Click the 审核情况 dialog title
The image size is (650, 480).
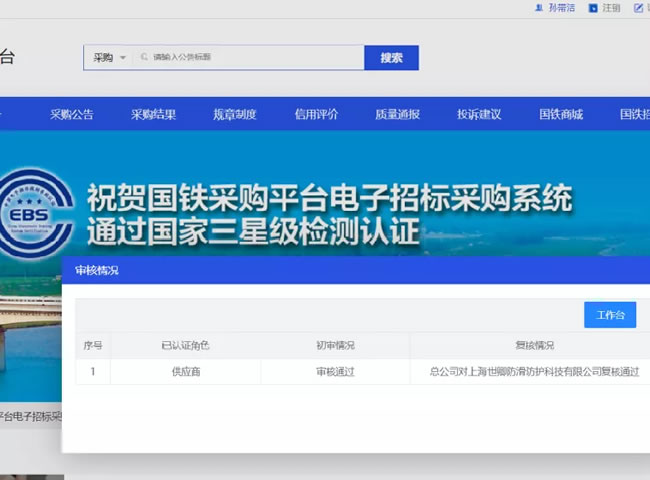click(x=97, y=270)
